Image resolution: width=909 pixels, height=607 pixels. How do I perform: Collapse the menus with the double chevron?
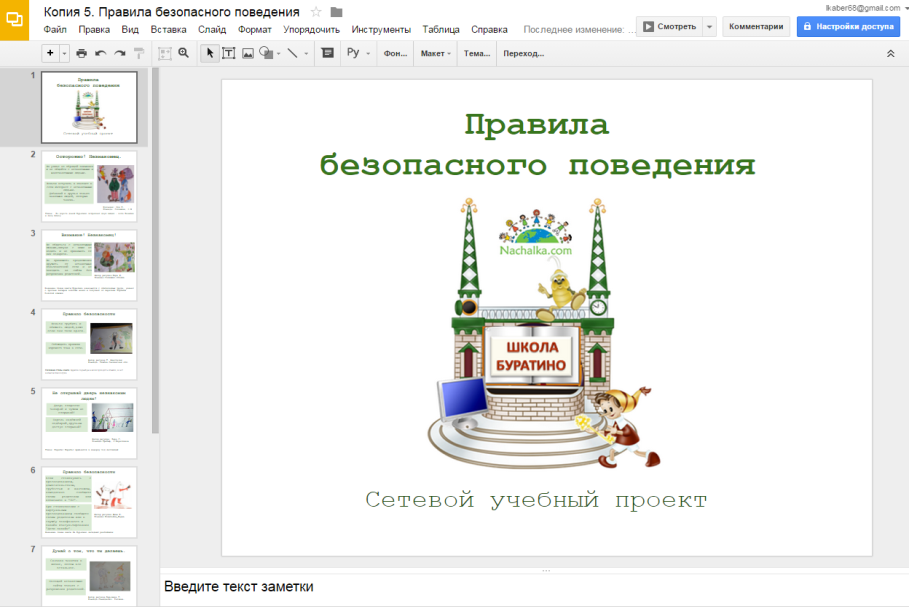pos(890,53)
